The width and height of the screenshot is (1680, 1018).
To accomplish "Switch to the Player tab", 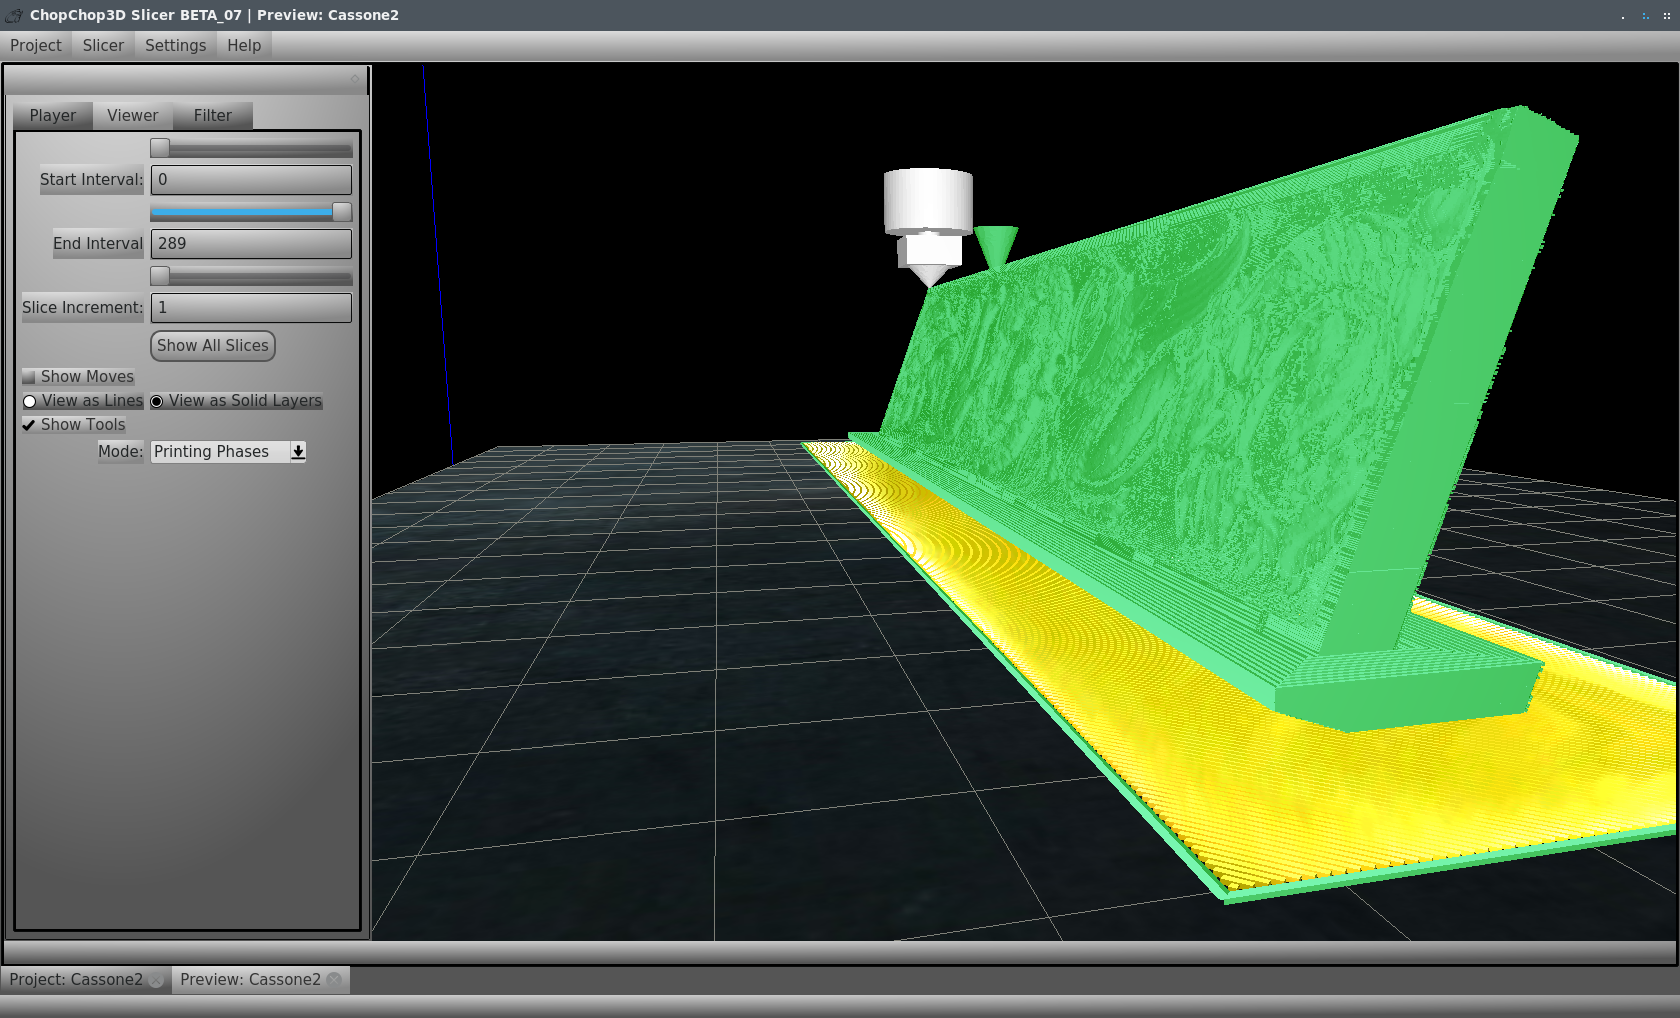I will pos(53,115).
